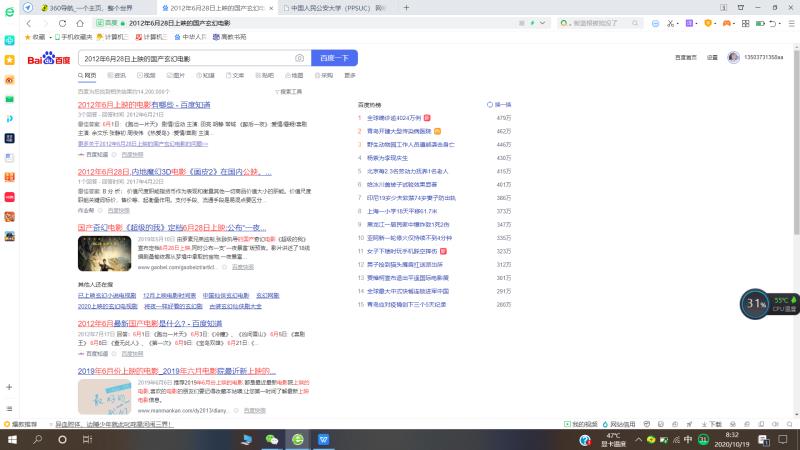This screenshot has height=450, width=800.
Task: Close the active Baidu search tab
Action: 271,8
